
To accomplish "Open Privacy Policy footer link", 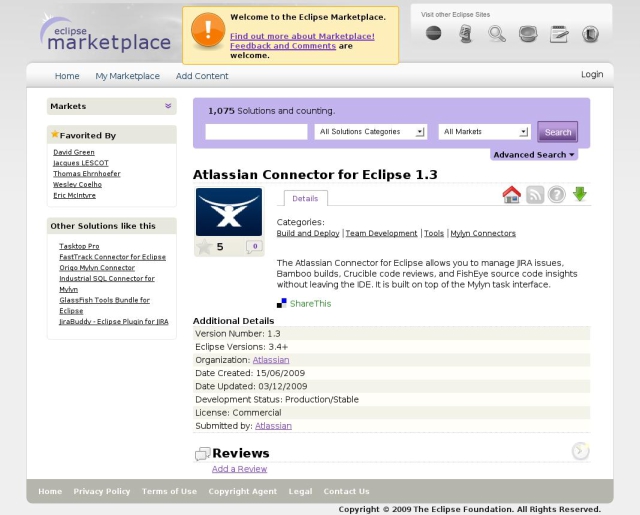I will (102, 491).
